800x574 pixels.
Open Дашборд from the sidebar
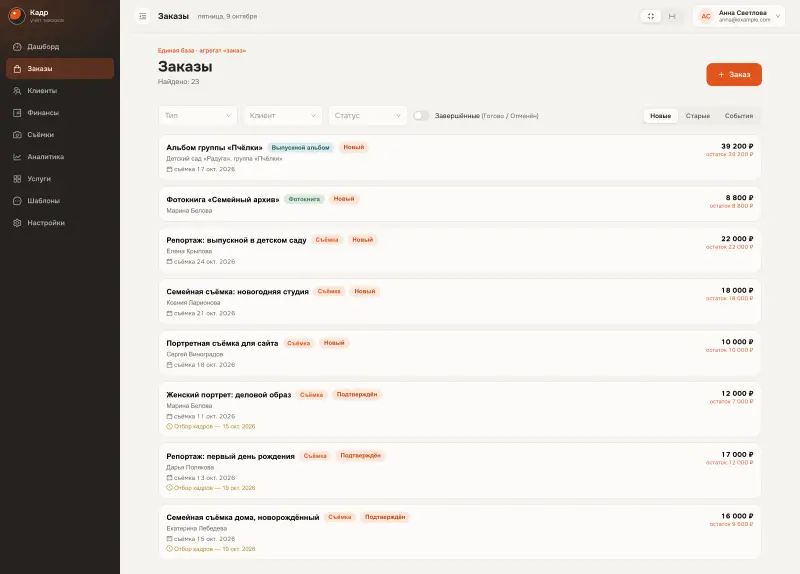point(60,46)
